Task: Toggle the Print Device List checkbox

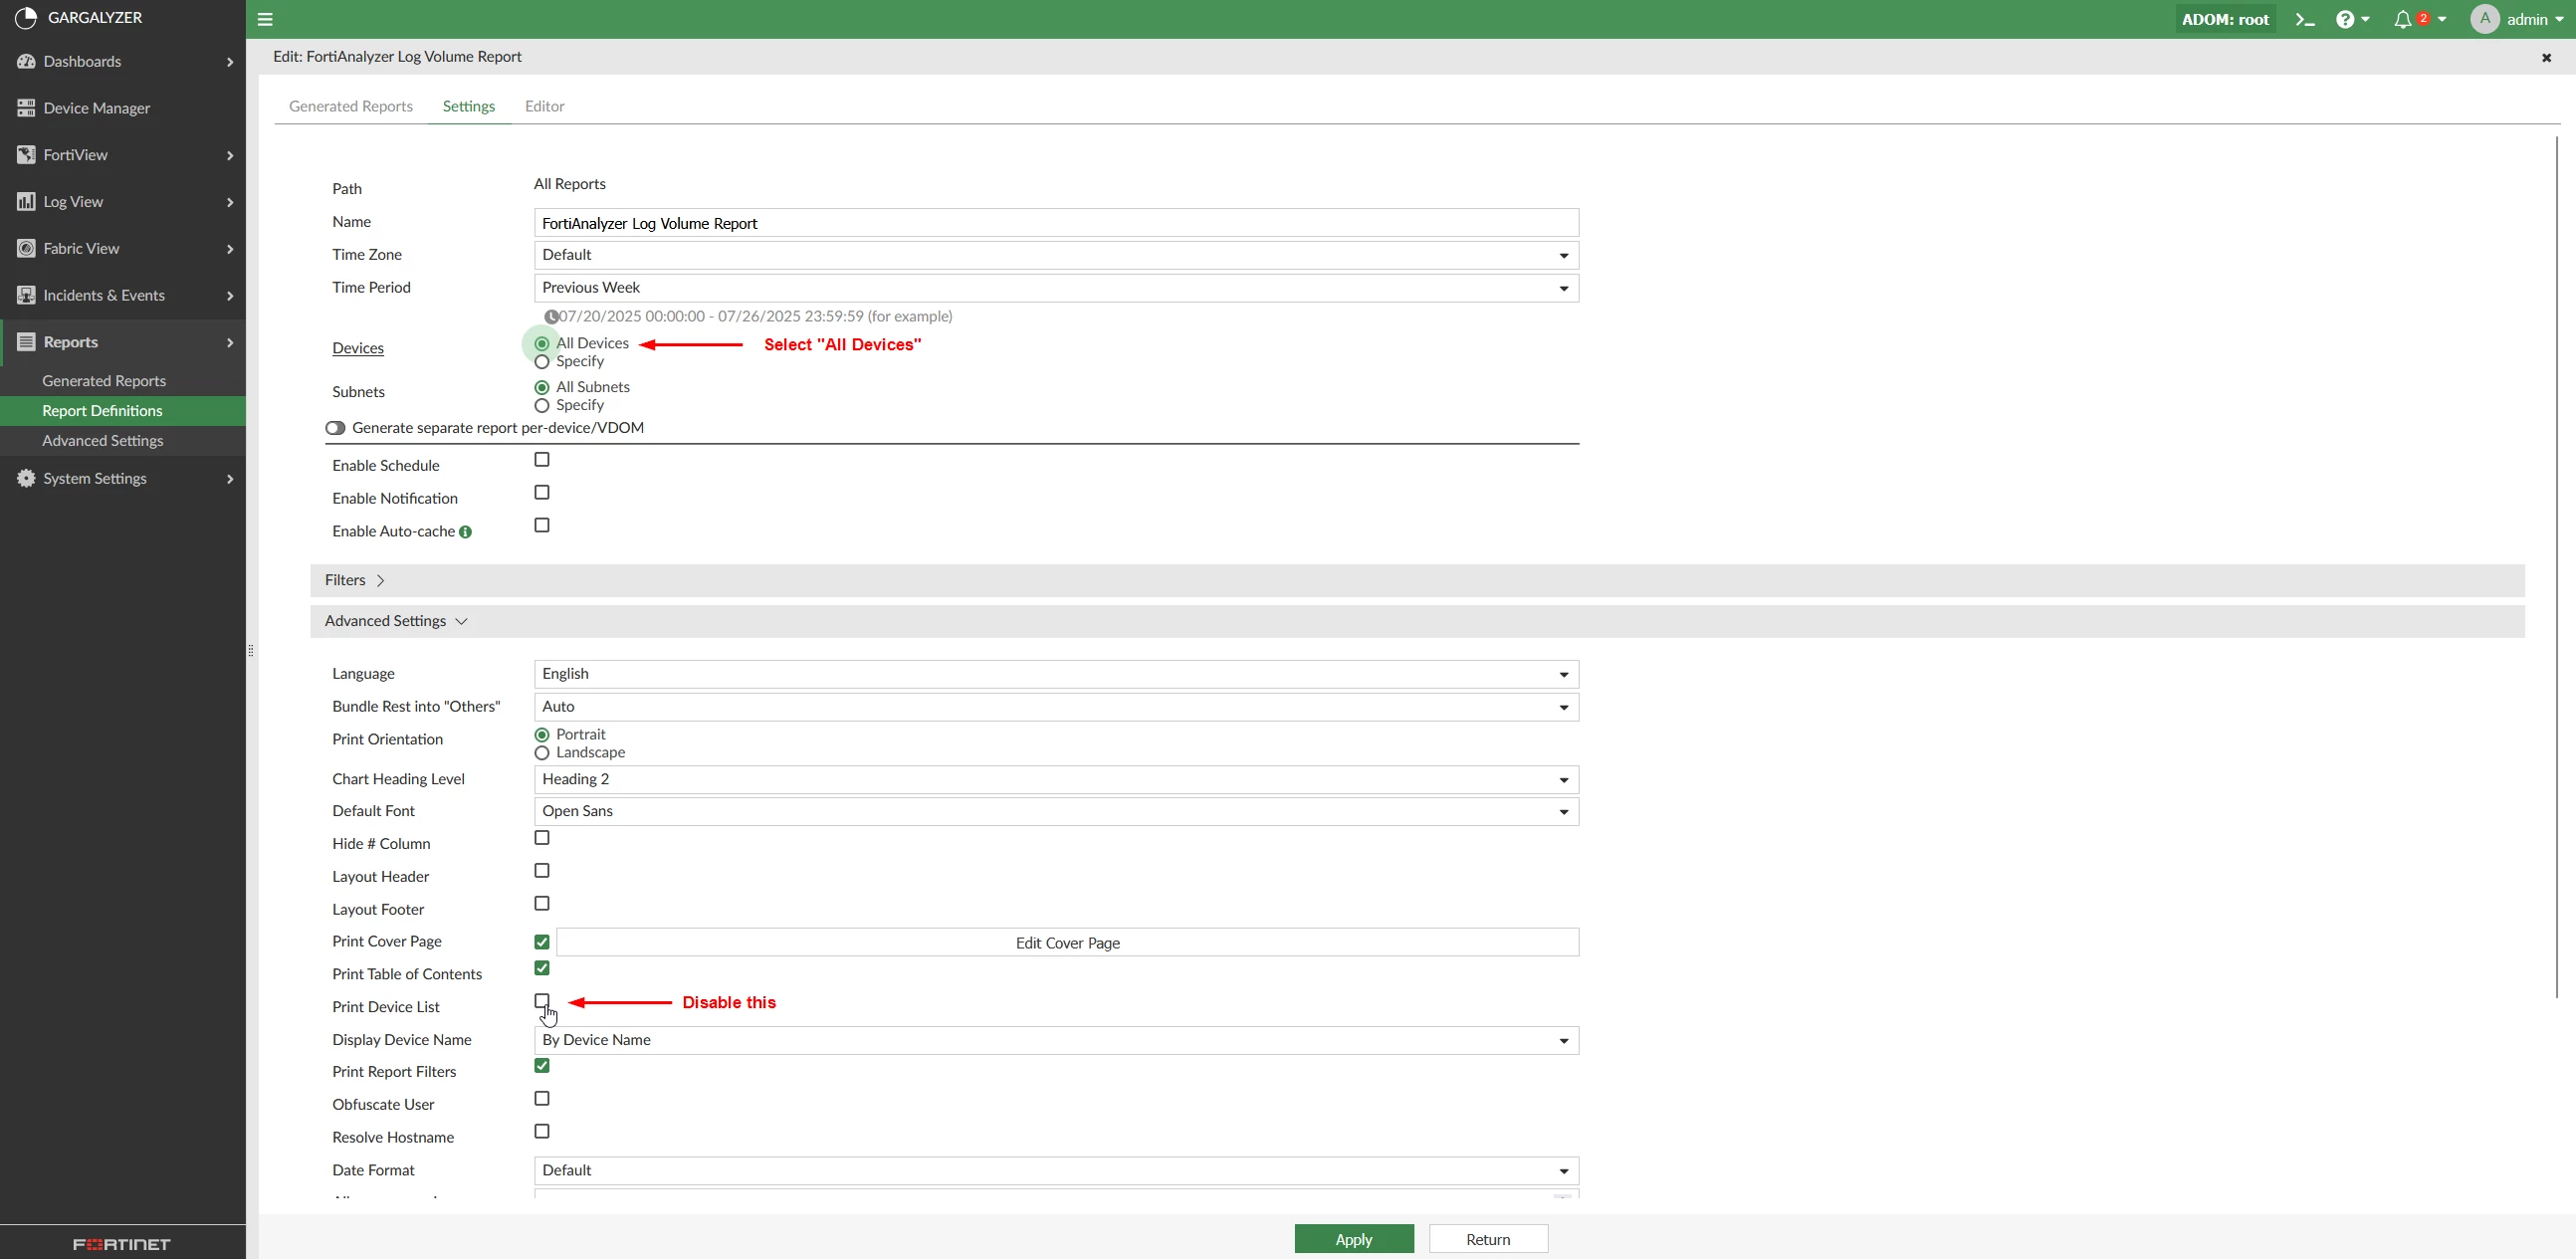Action: click(x=542, y=1001)
